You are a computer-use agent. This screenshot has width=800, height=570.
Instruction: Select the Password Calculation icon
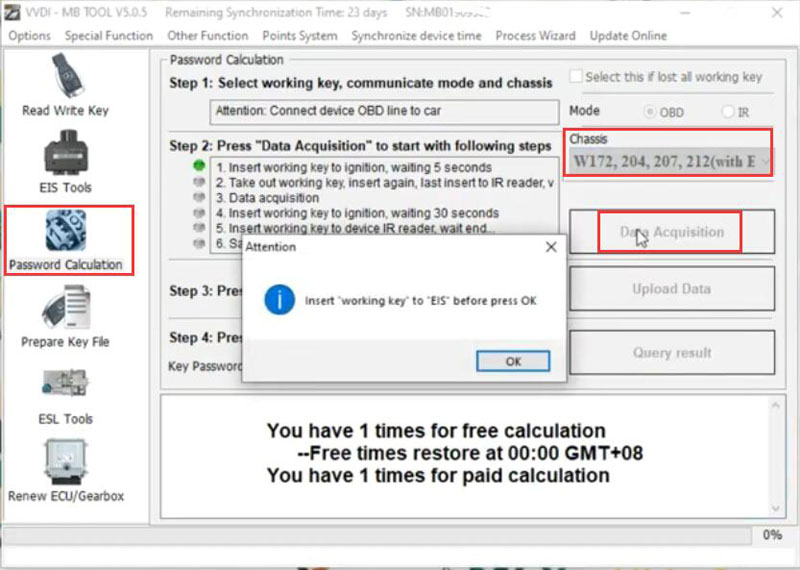click(66, 231)
